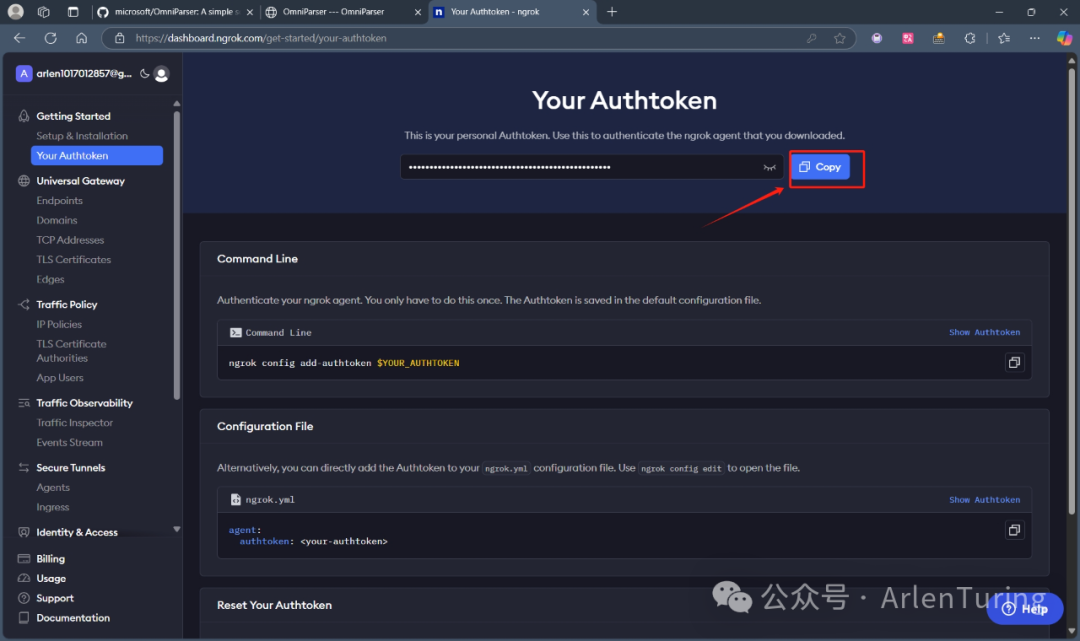1080x641 pixels.
Task: Copy the ngrok config add-authtoken command
Action: [x=1014, y=363]
